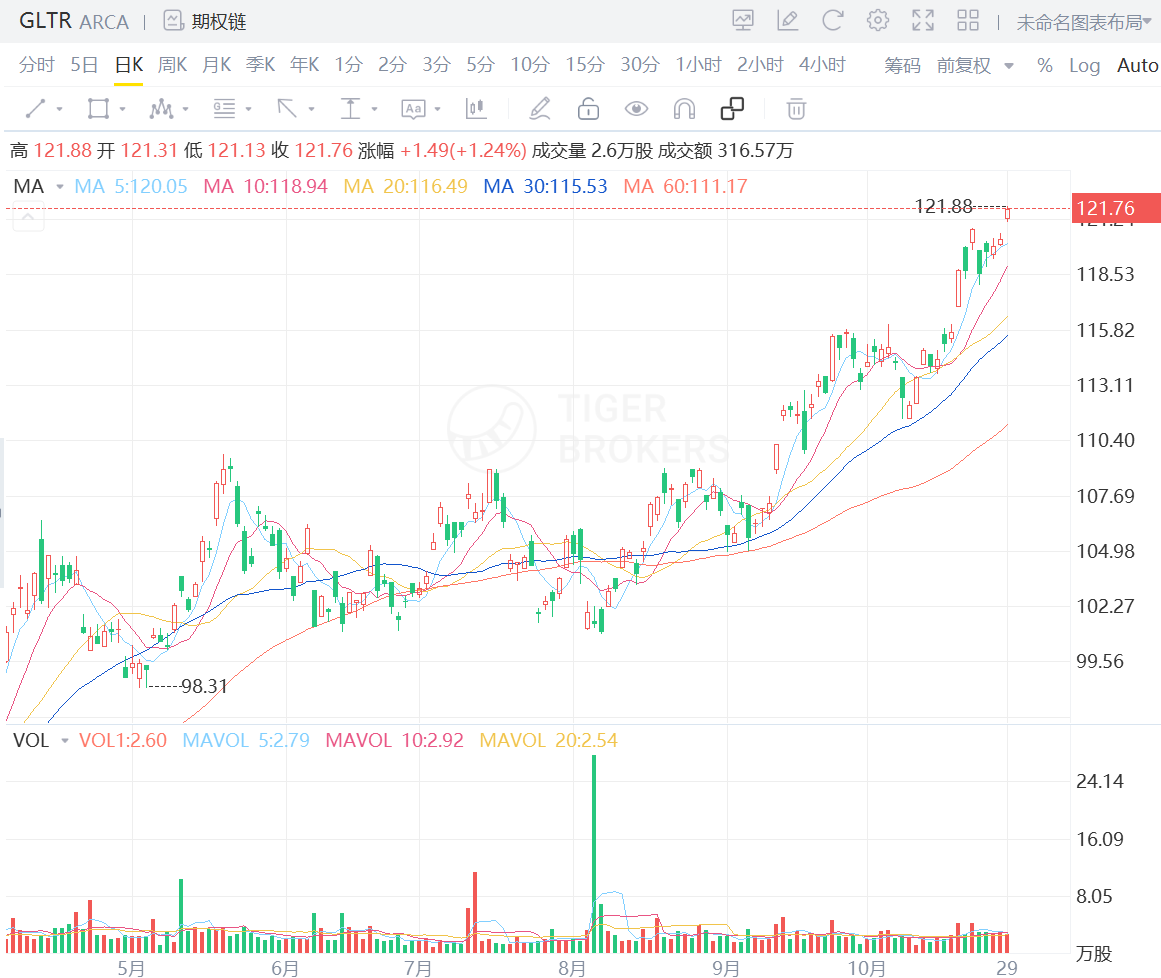The width and height of the screenshot is (1161, 978).
Task: Enable percent scale with % button
Action: coord(1045,65)
